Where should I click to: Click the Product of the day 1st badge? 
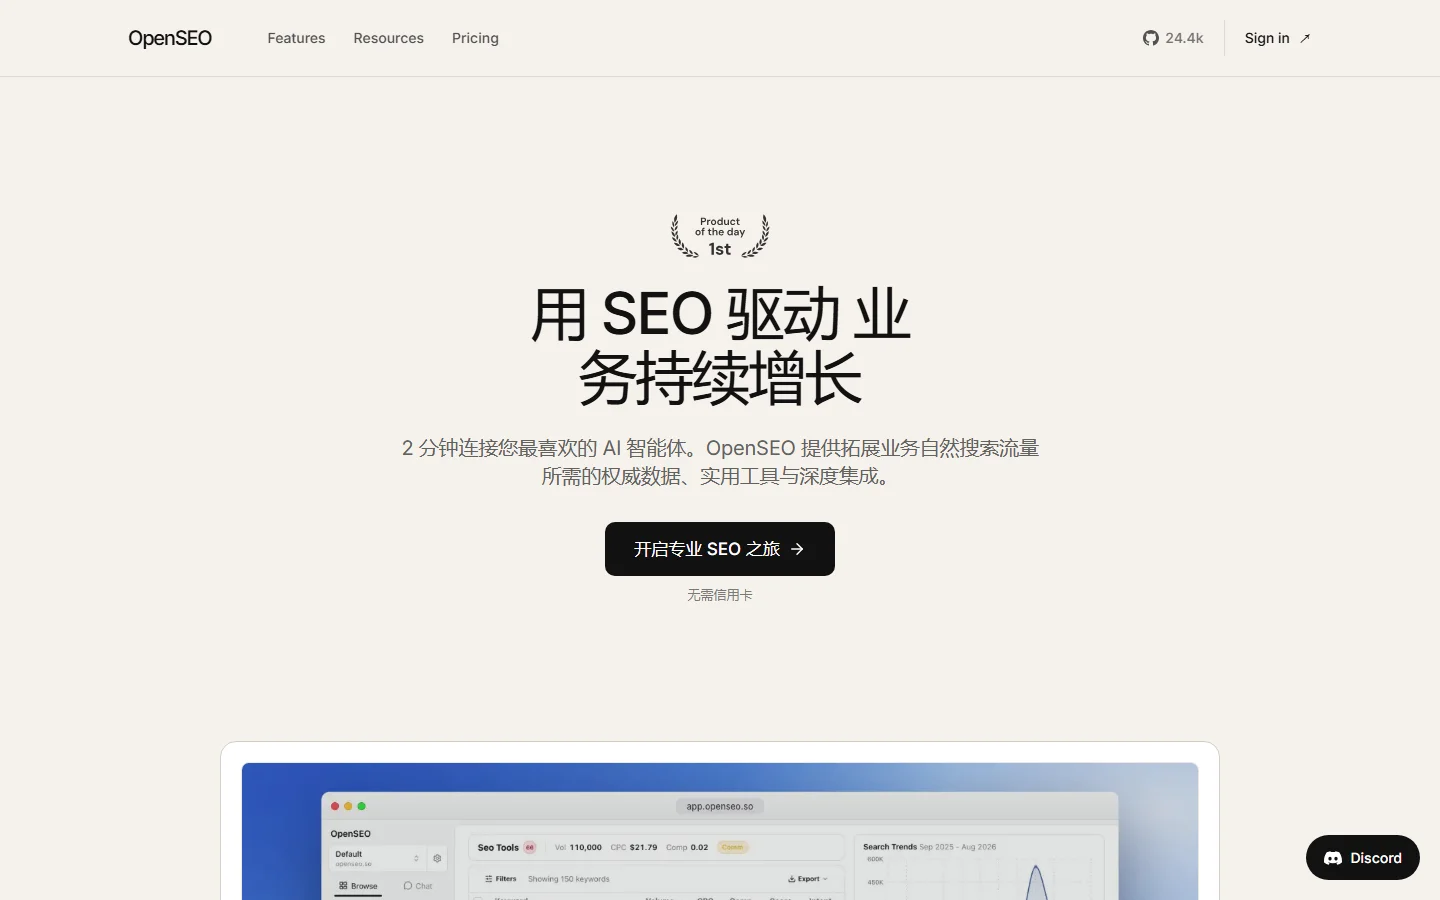point(720,236)
